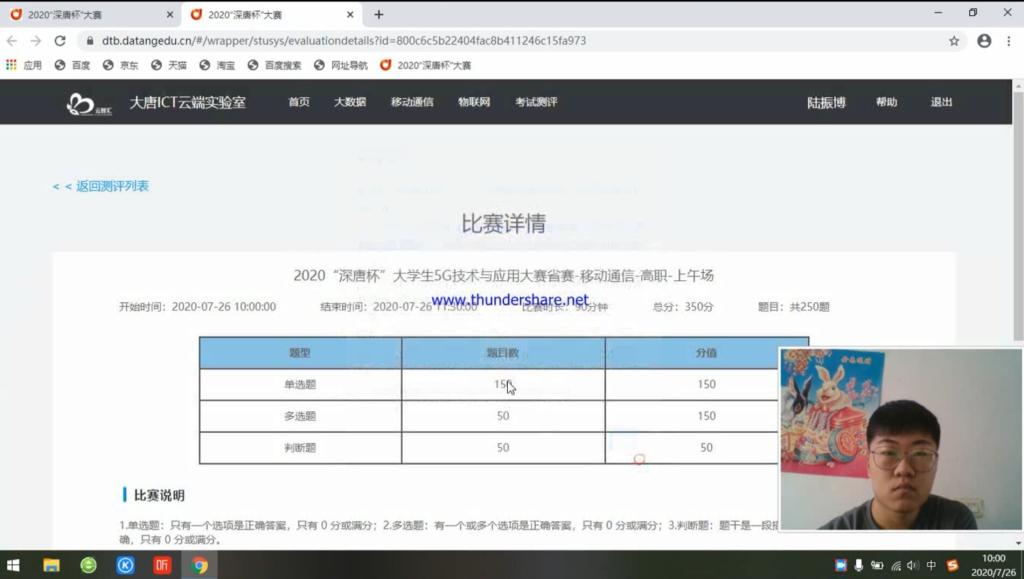Viewport: 1024px width, 579px height.
Task: Click the 百度 bookmark
Action: click(73, 65)
